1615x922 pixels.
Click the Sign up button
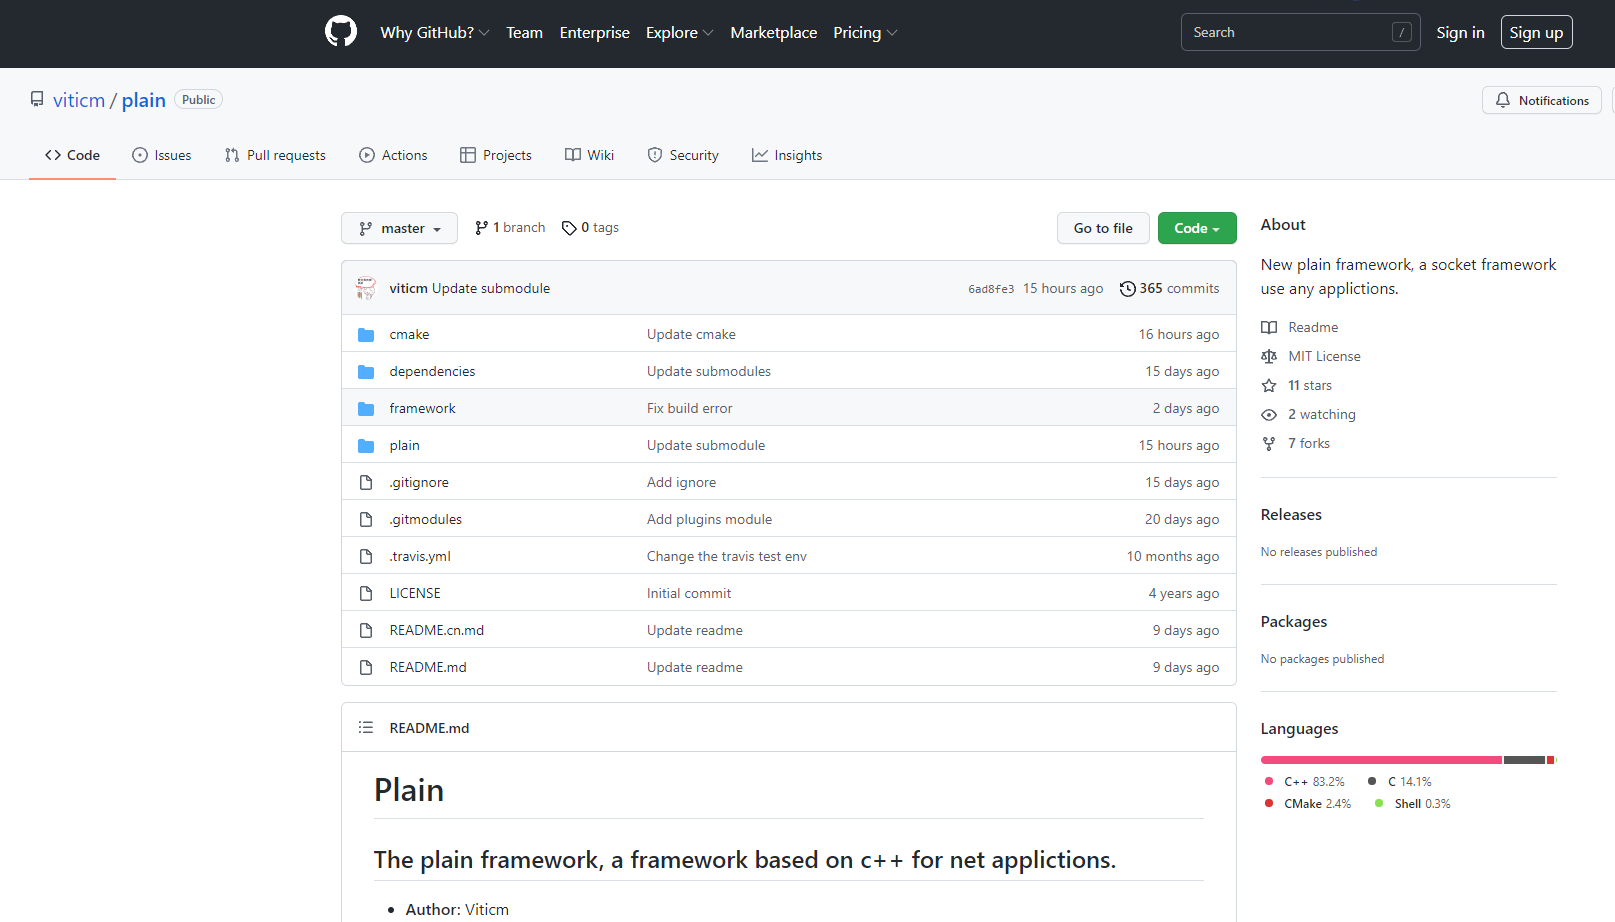(1536, 33)
